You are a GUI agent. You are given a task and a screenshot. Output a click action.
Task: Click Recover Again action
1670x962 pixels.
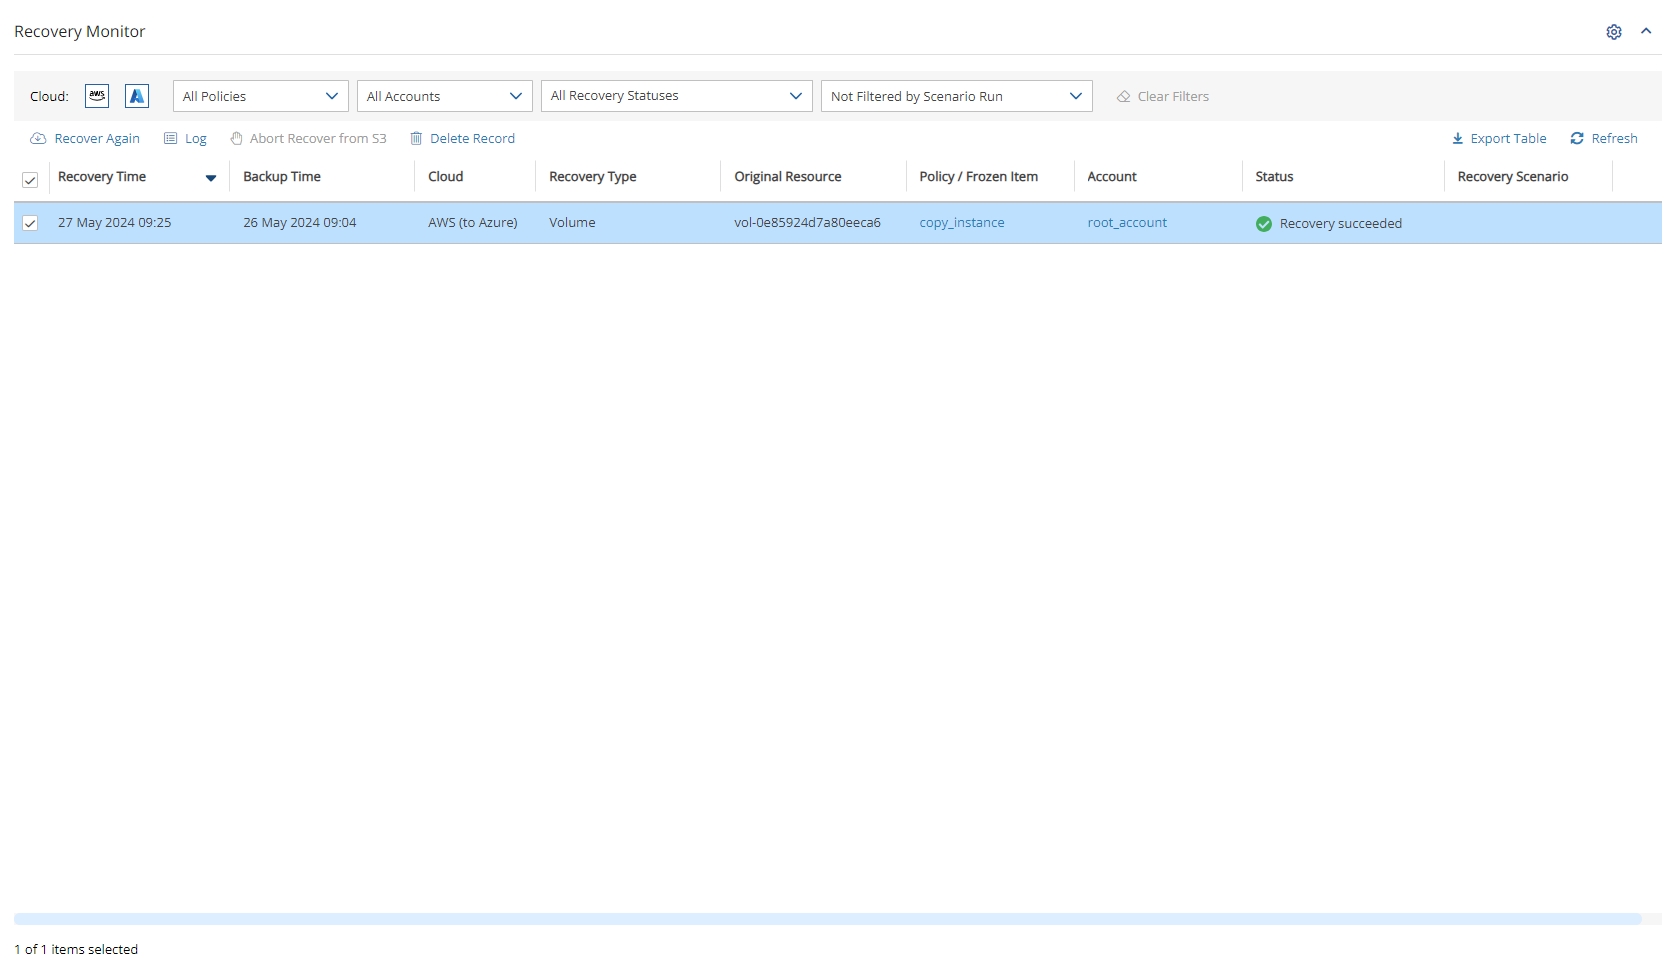pyautogui.click(x=86, y=139)
